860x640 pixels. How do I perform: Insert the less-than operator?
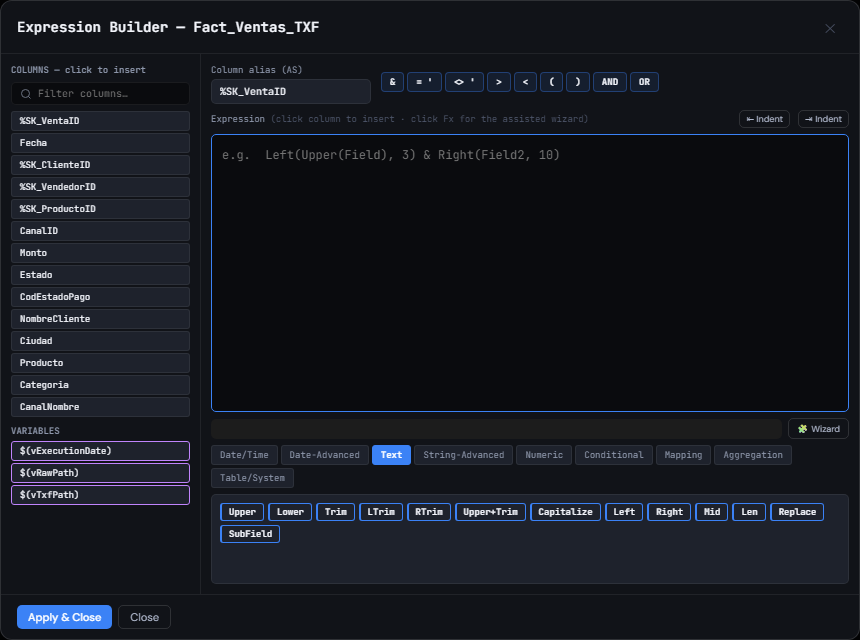(525, 82)
